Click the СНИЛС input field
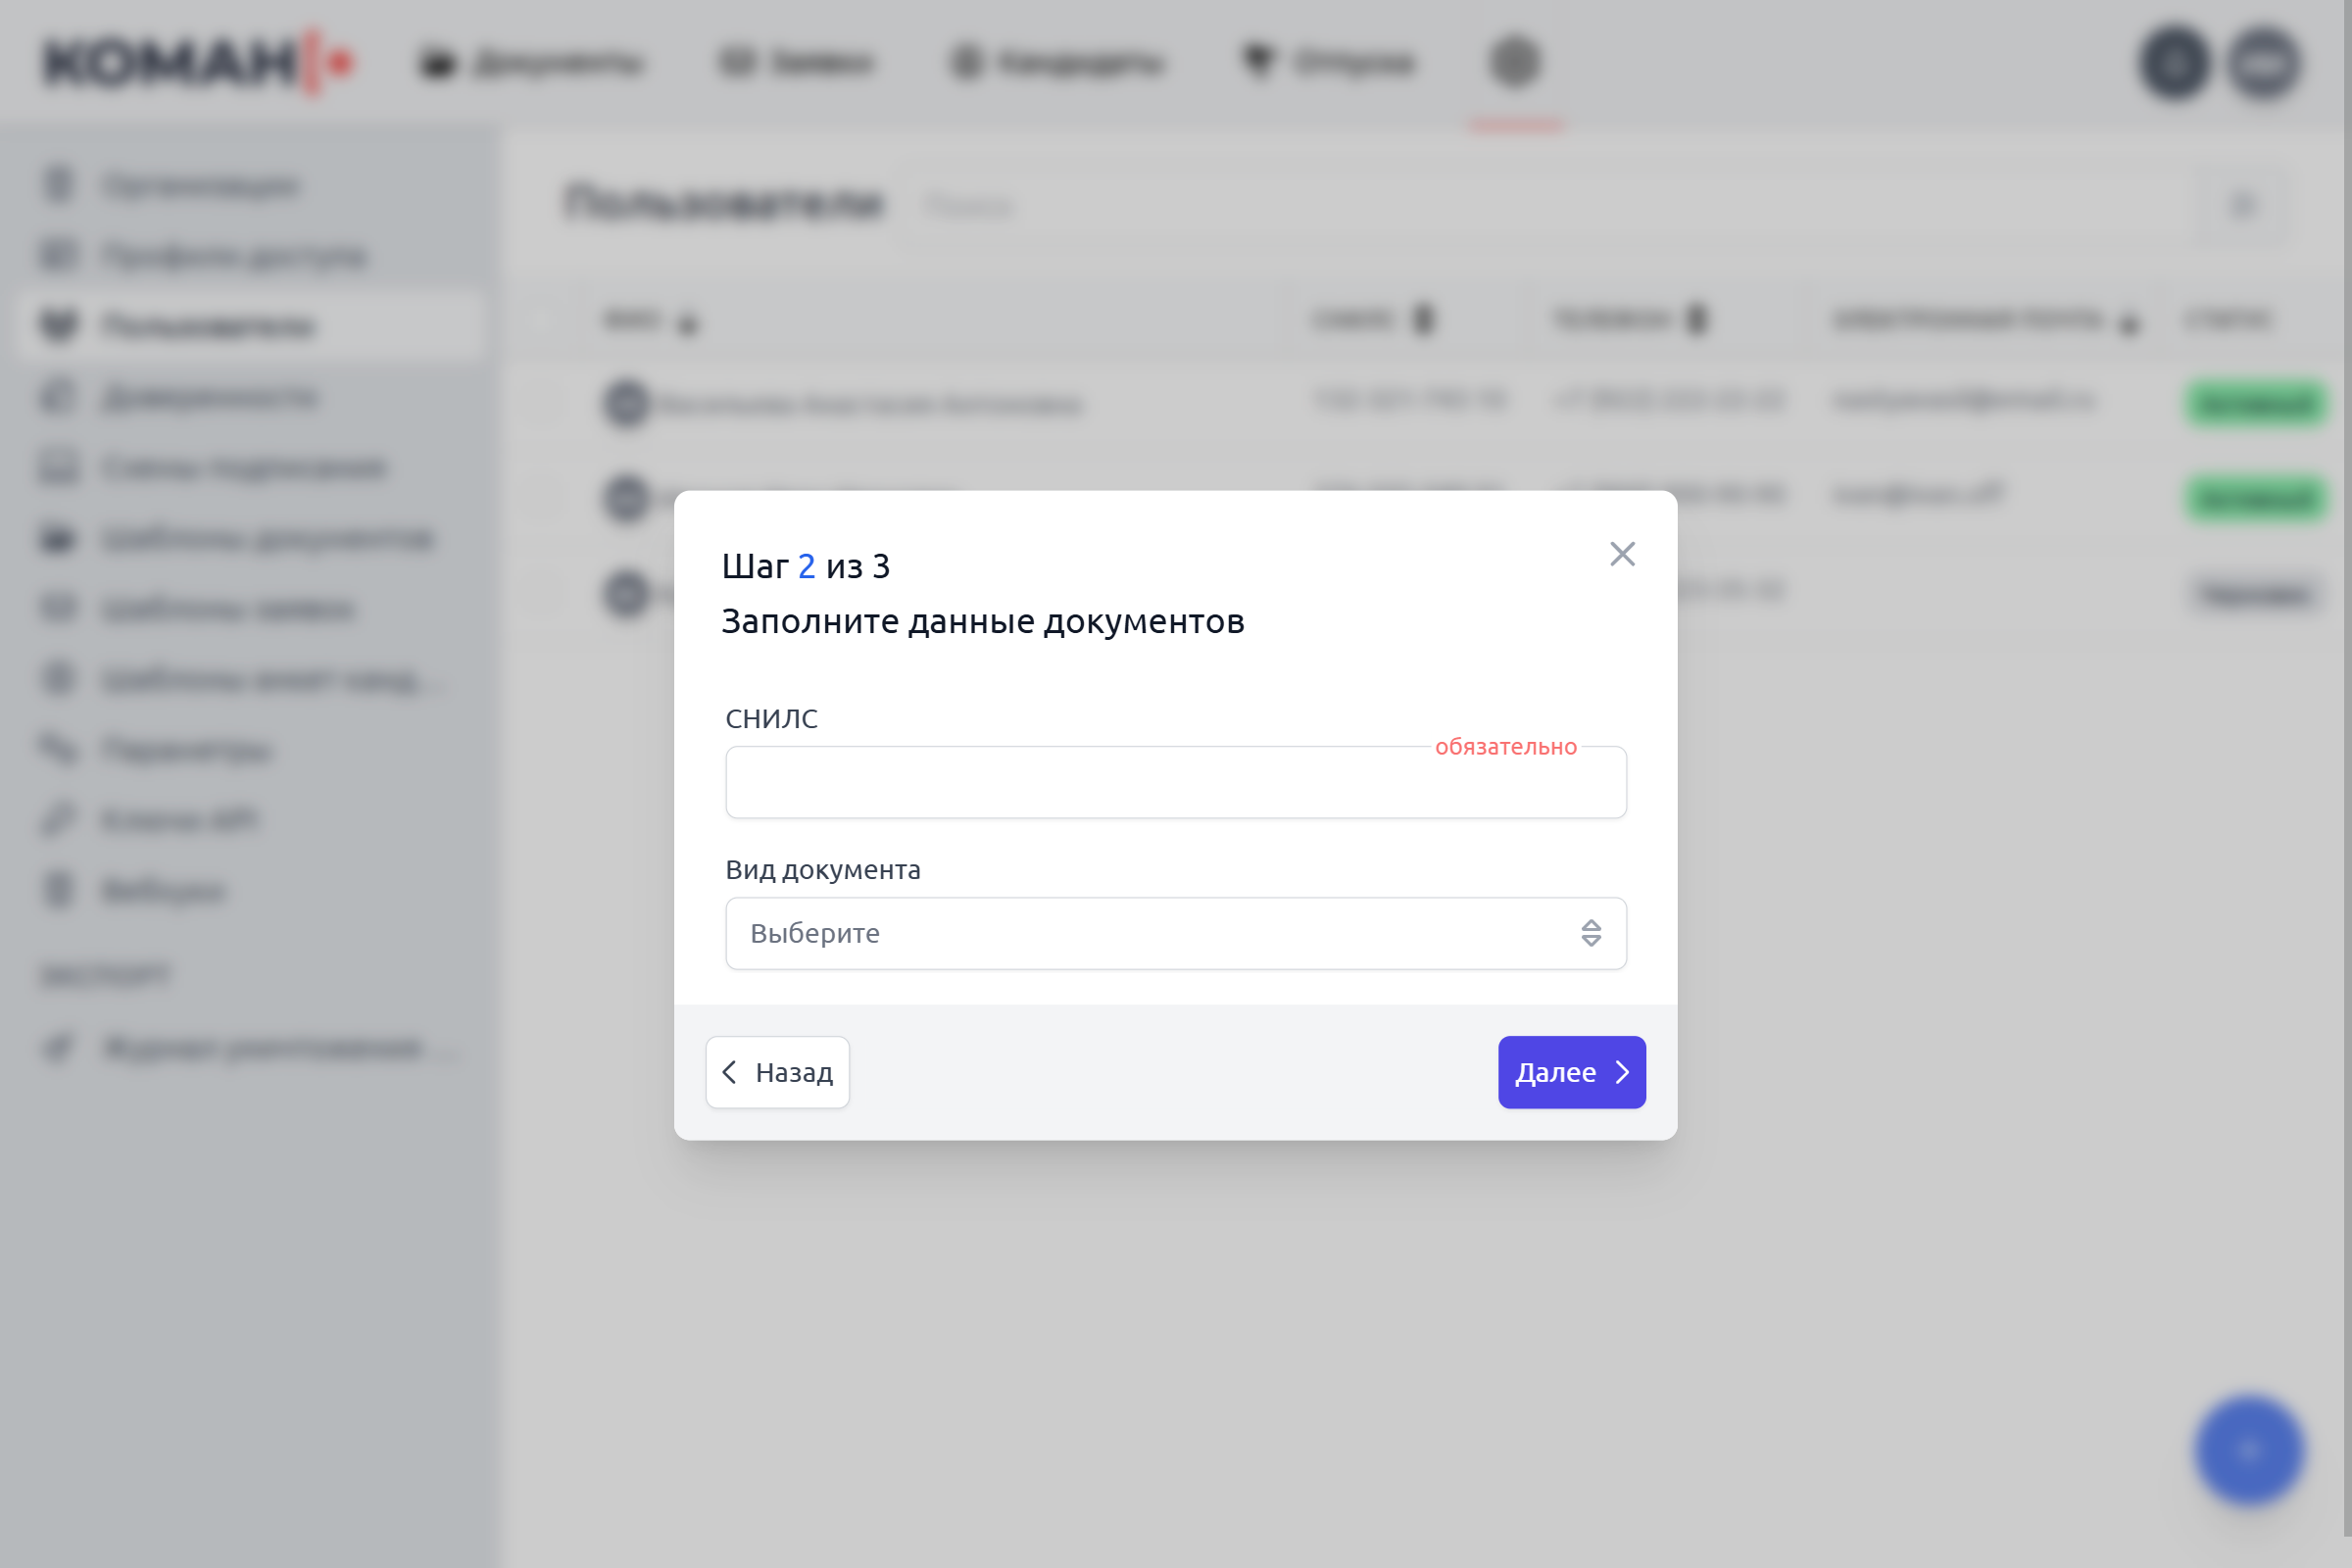Screen dimensions: 2352x1568 click(1175, 782)
